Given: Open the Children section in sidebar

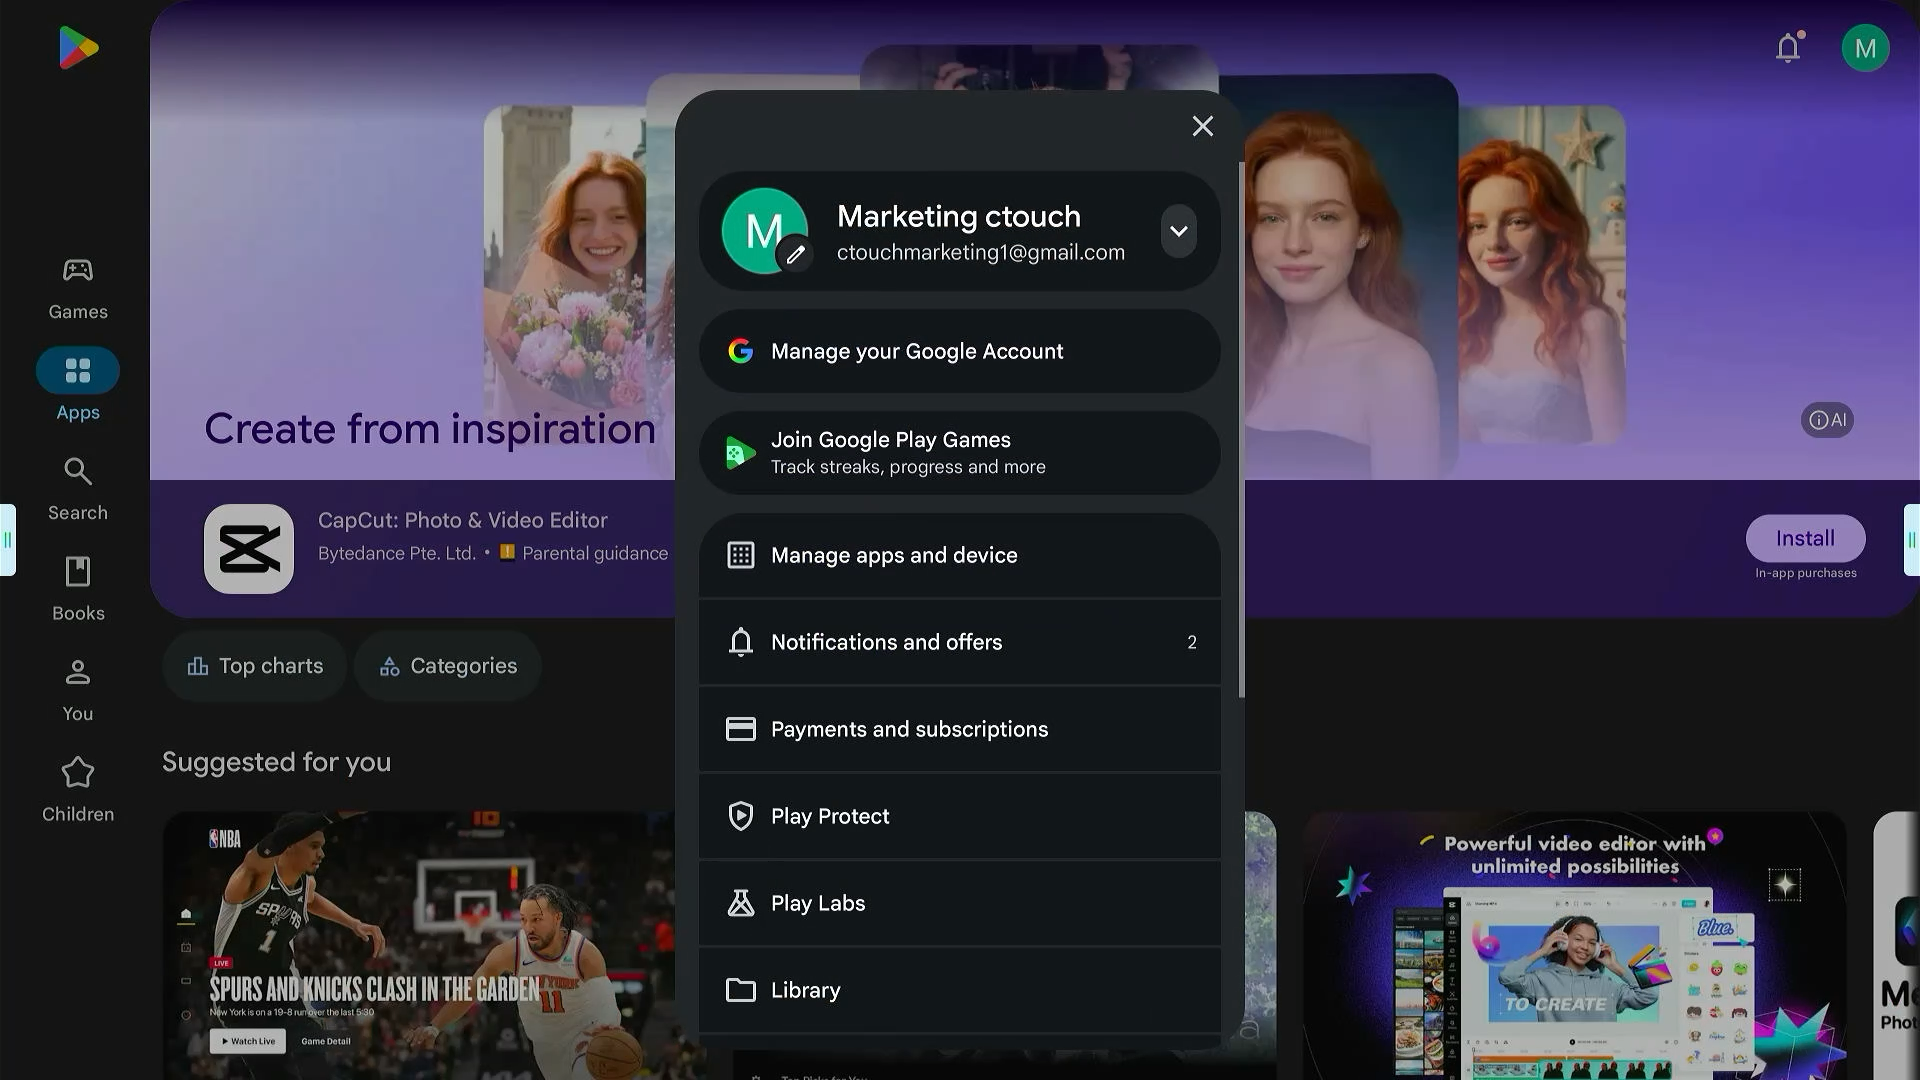Looking at the screenshot, I should point(78,791).
